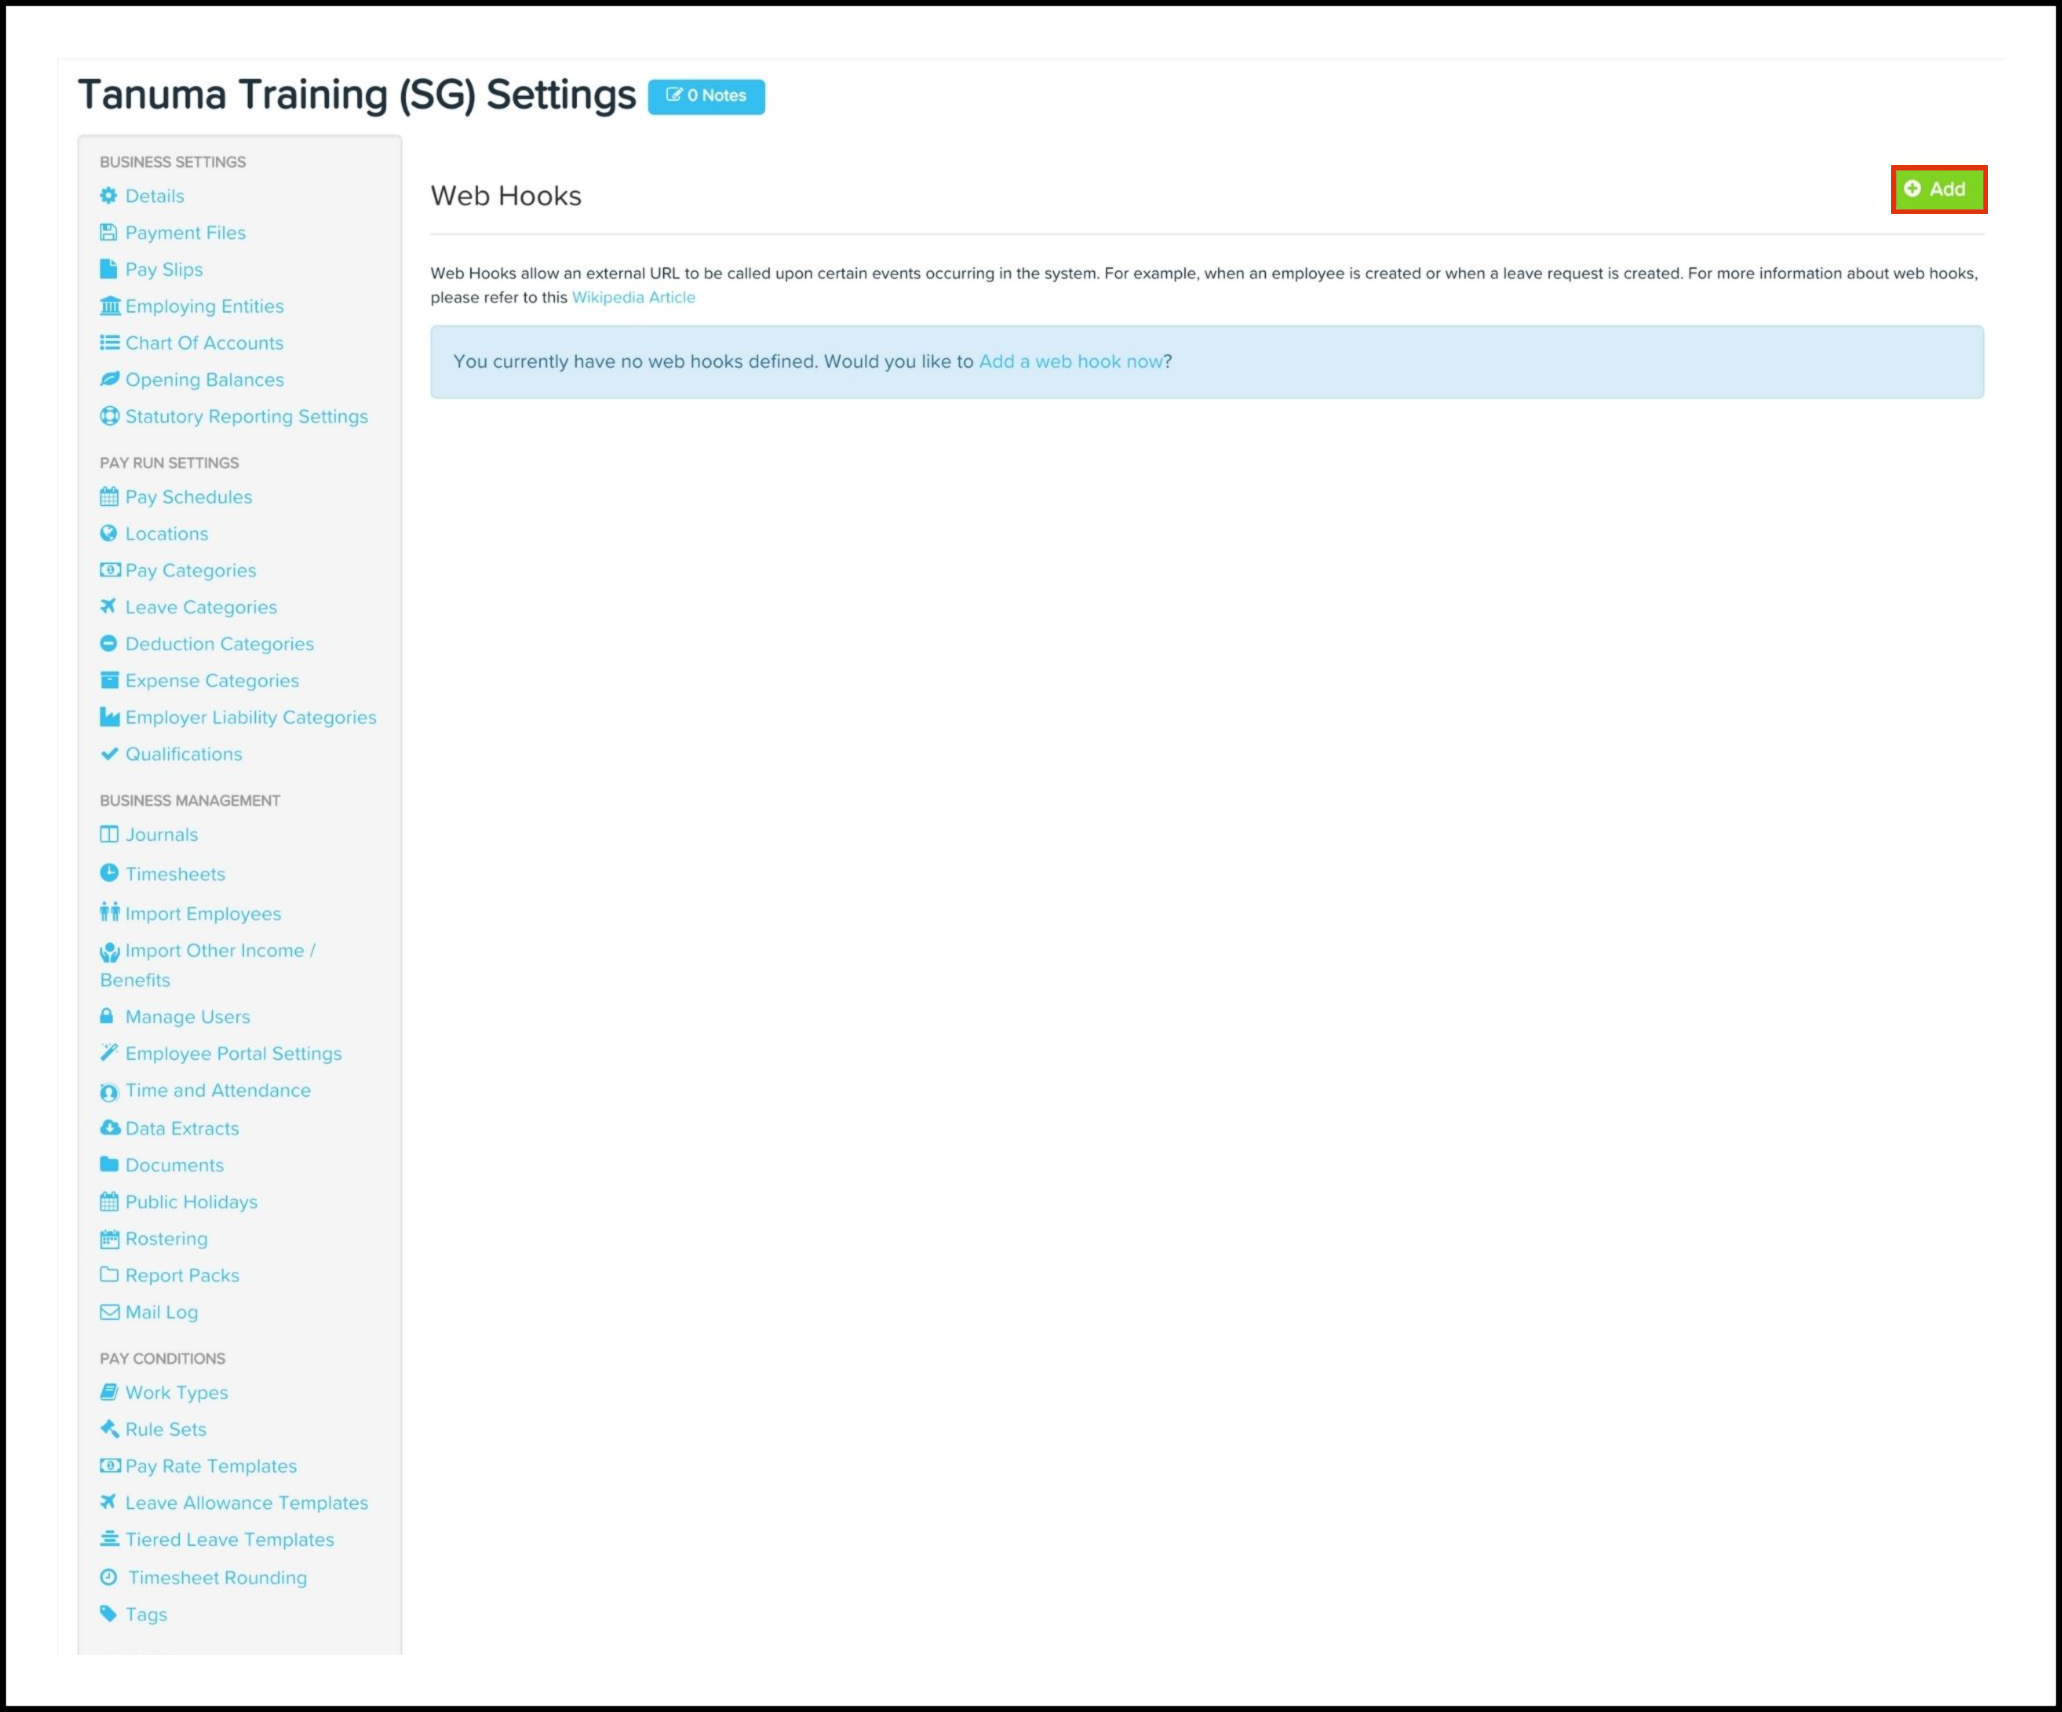The image size is (2062, 1712).
Task: Click the clock icon beside Timesheets
Action: pyautogui.click(x=109, y=873)
